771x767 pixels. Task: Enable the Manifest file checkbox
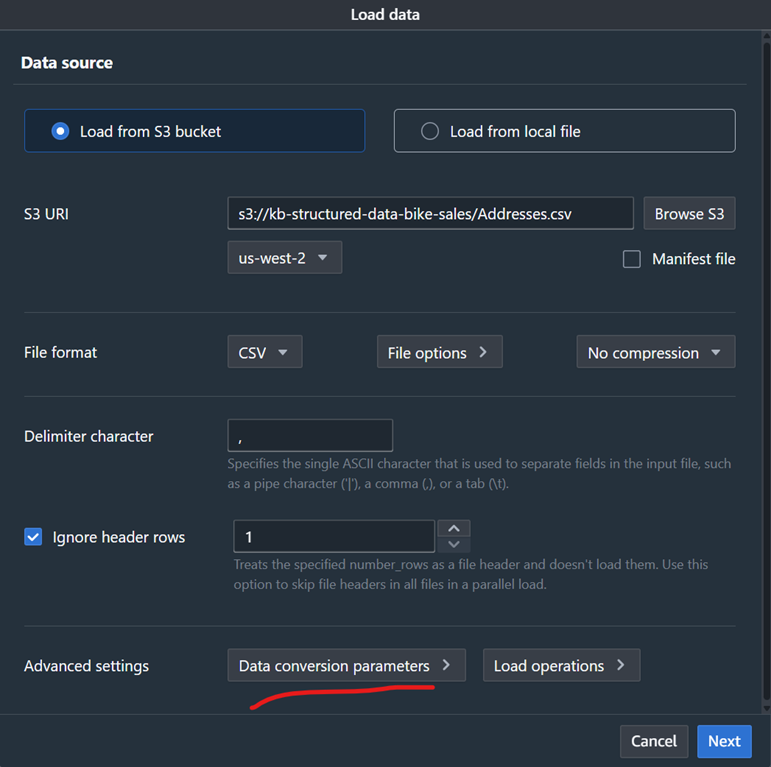pyautogui.click(x=632, y=259)
